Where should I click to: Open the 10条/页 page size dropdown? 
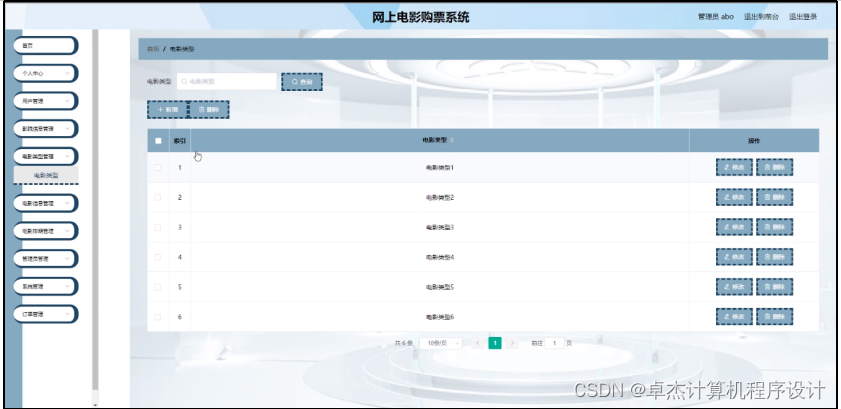(442, 343)
